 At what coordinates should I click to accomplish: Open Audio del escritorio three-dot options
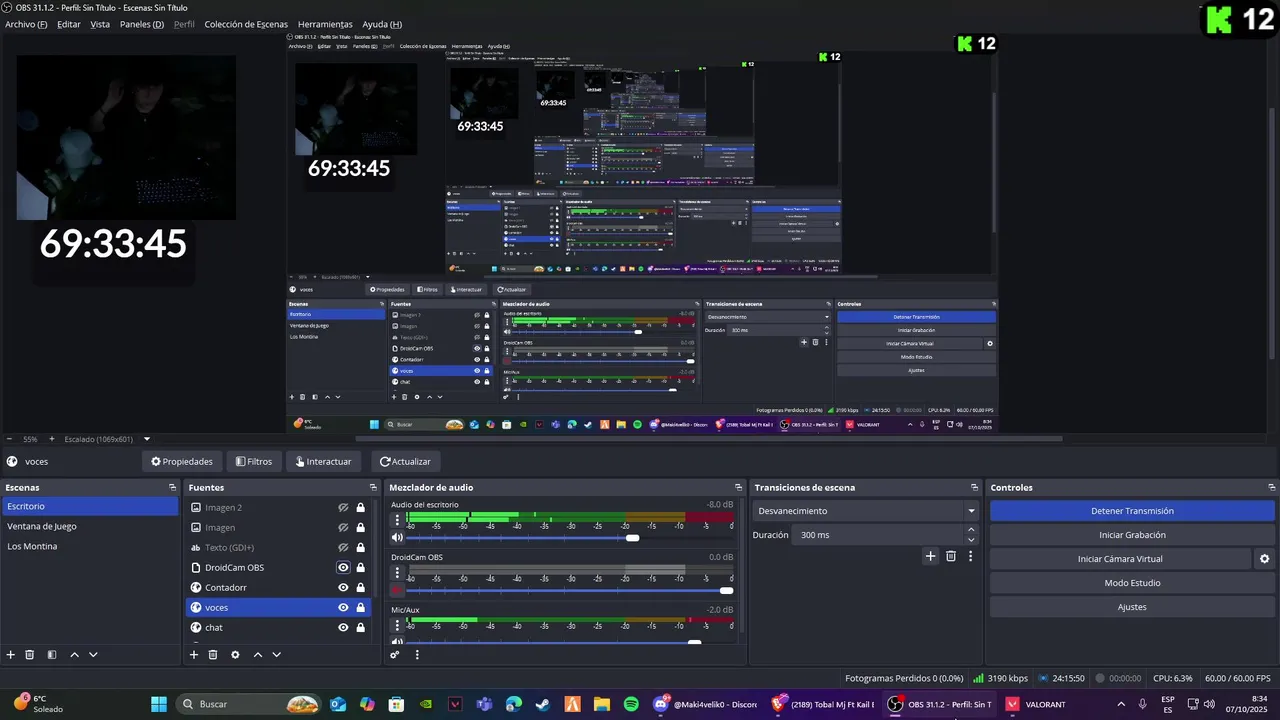click(397, 520)
